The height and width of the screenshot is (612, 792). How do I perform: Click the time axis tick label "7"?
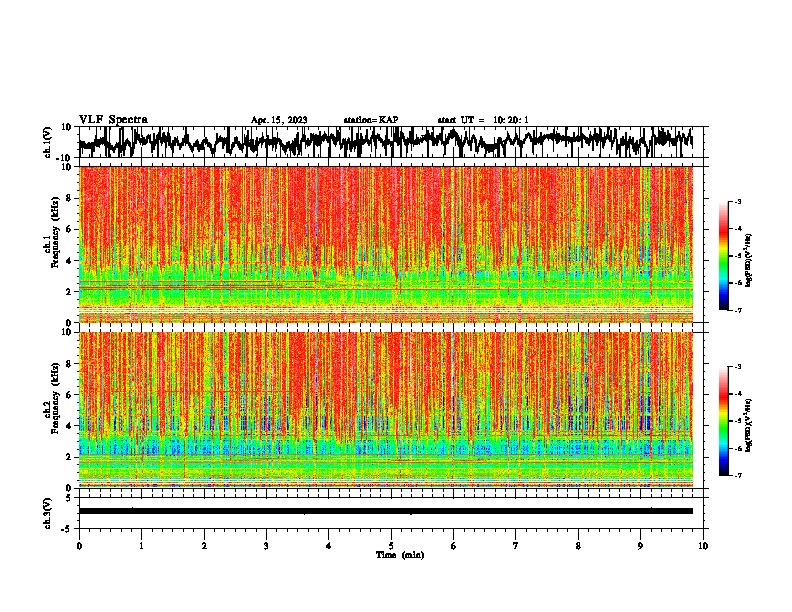point(516,546)
